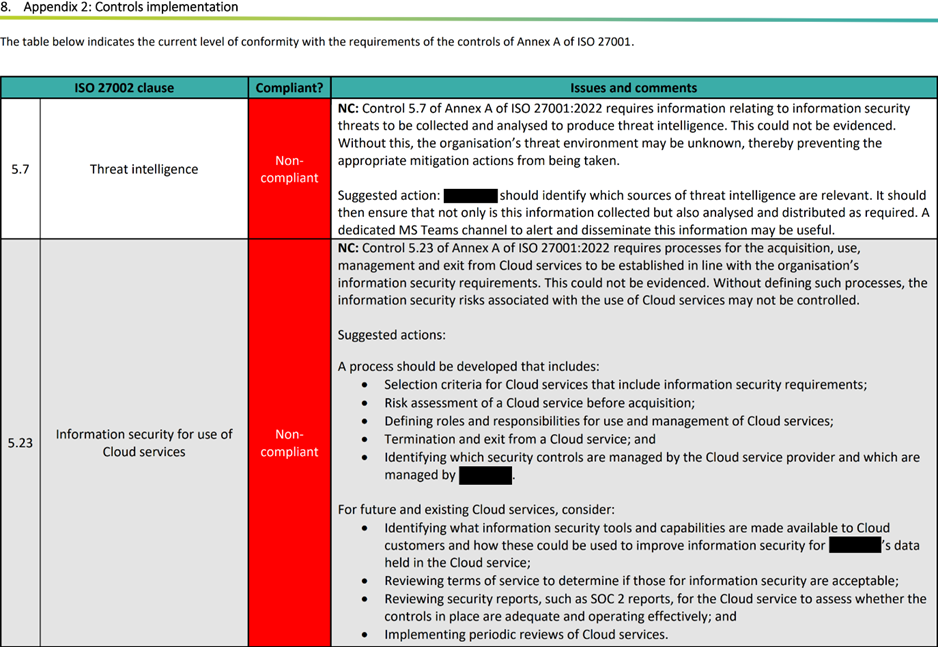
Task: Click the "Termination and exit from a Cloud service" bullet
Action: click(x=520, y=439)
